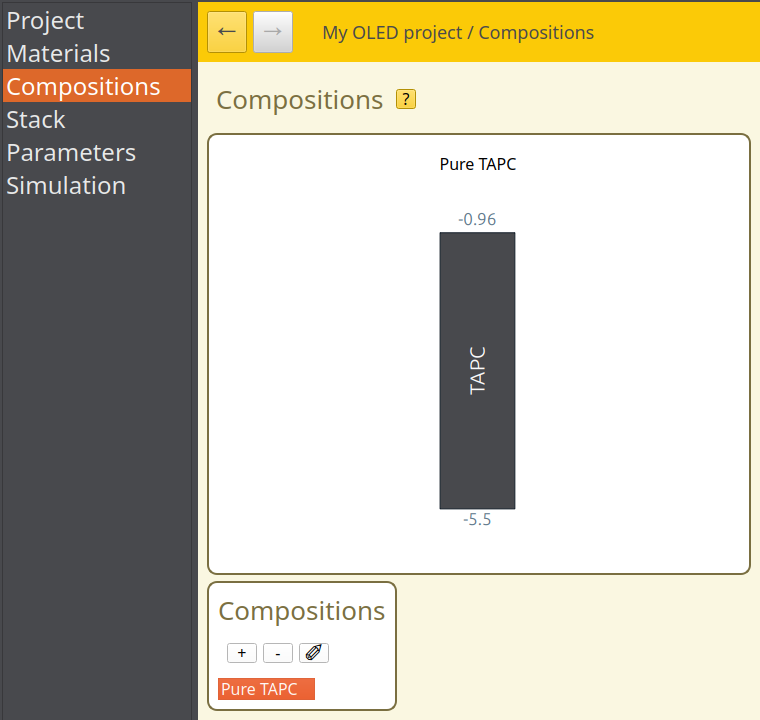Navigate to the Simulation section
Image resolution: width=760 pixels, height=720 pixels.
pos(66,186)
